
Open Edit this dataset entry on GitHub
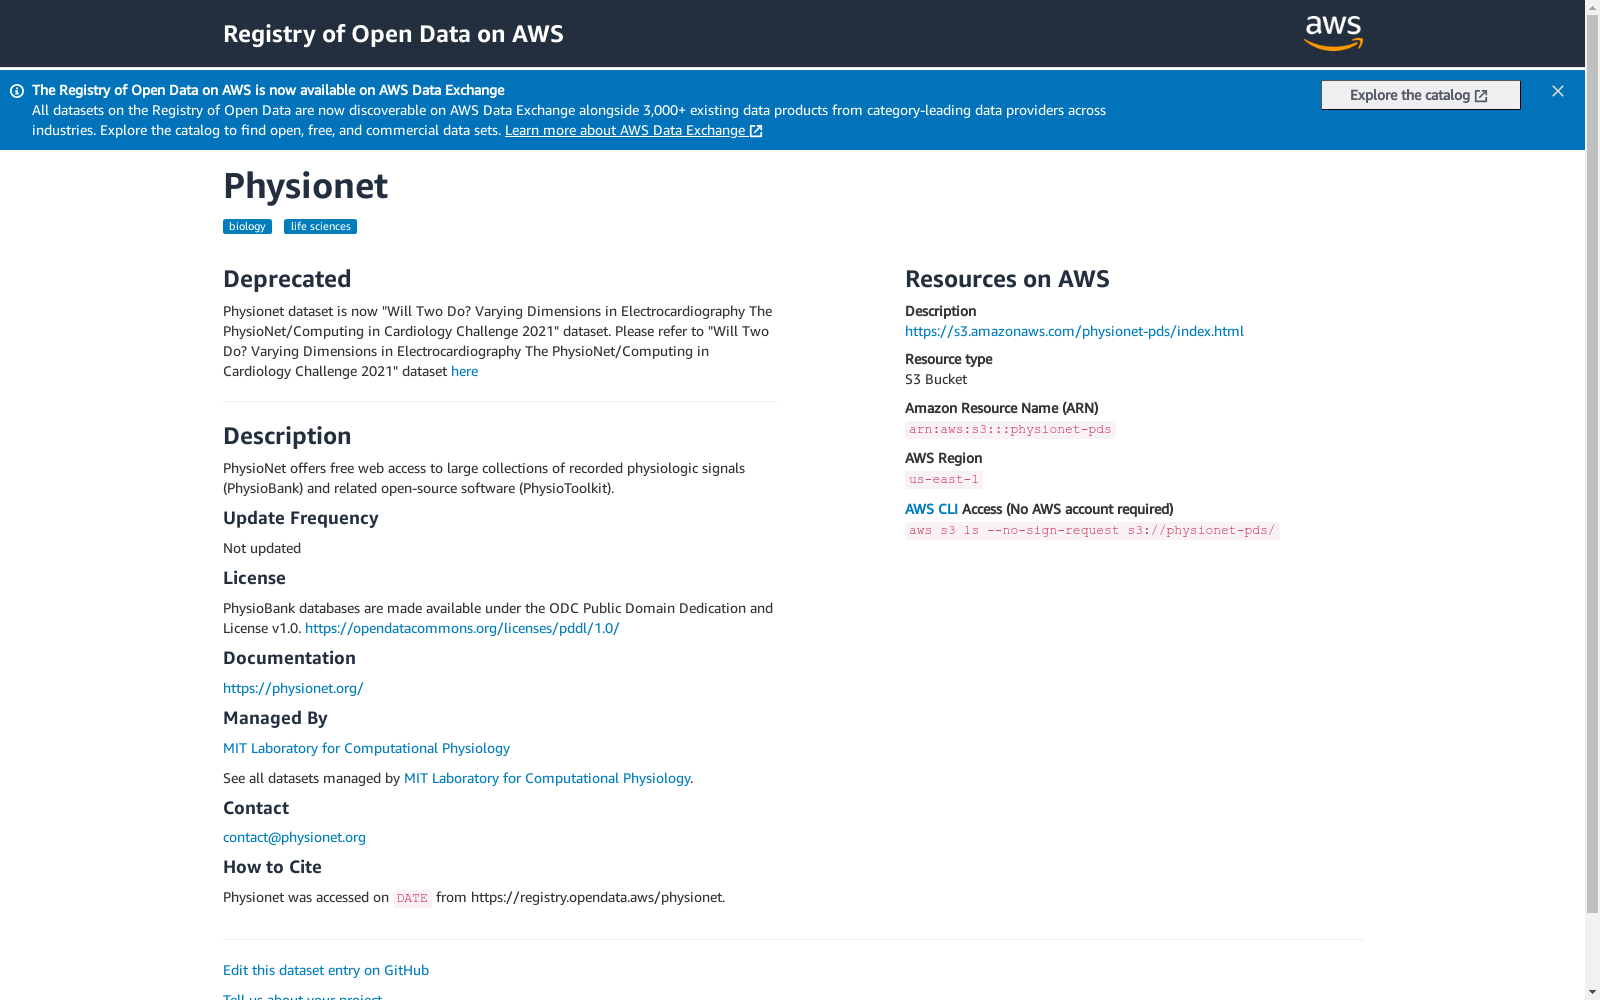[x=326, y=970]
